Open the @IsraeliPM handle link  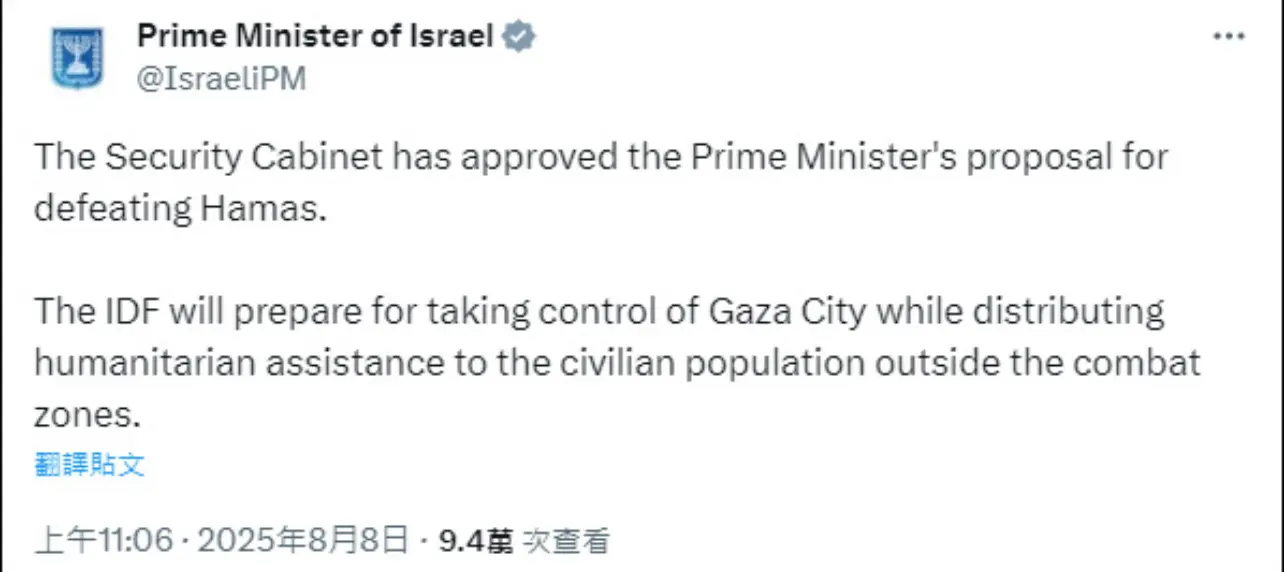click(220, 78)
